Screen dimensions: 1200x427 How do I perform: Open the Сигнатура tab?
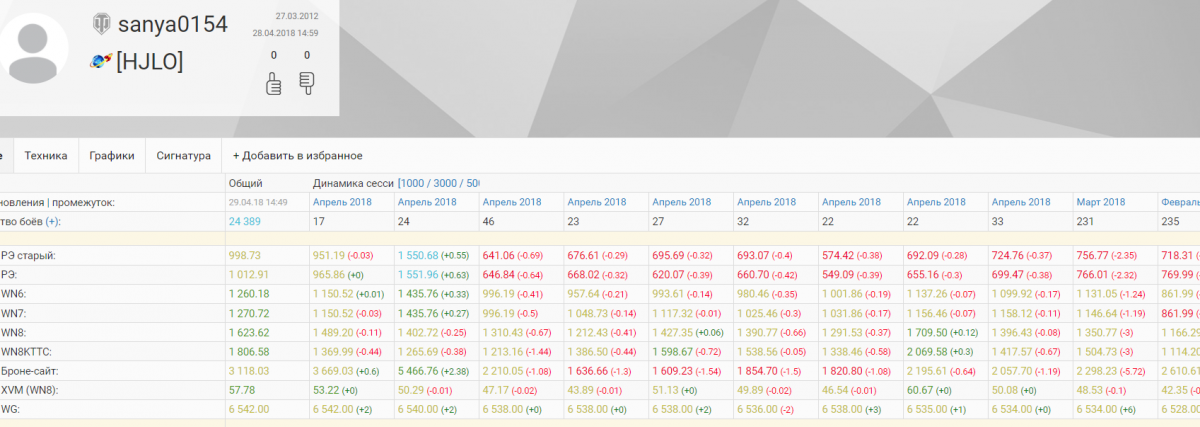pos(183,156)
